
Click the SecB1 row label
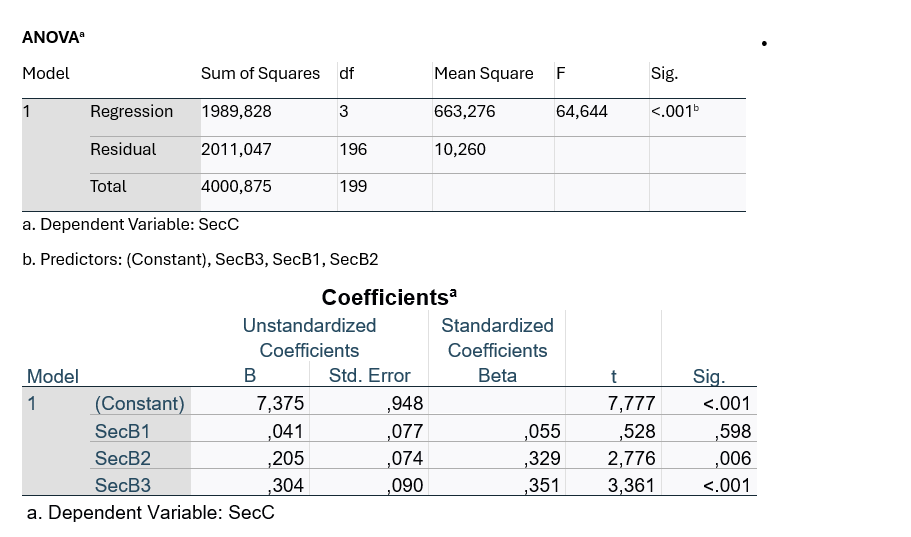click(122, 431)
